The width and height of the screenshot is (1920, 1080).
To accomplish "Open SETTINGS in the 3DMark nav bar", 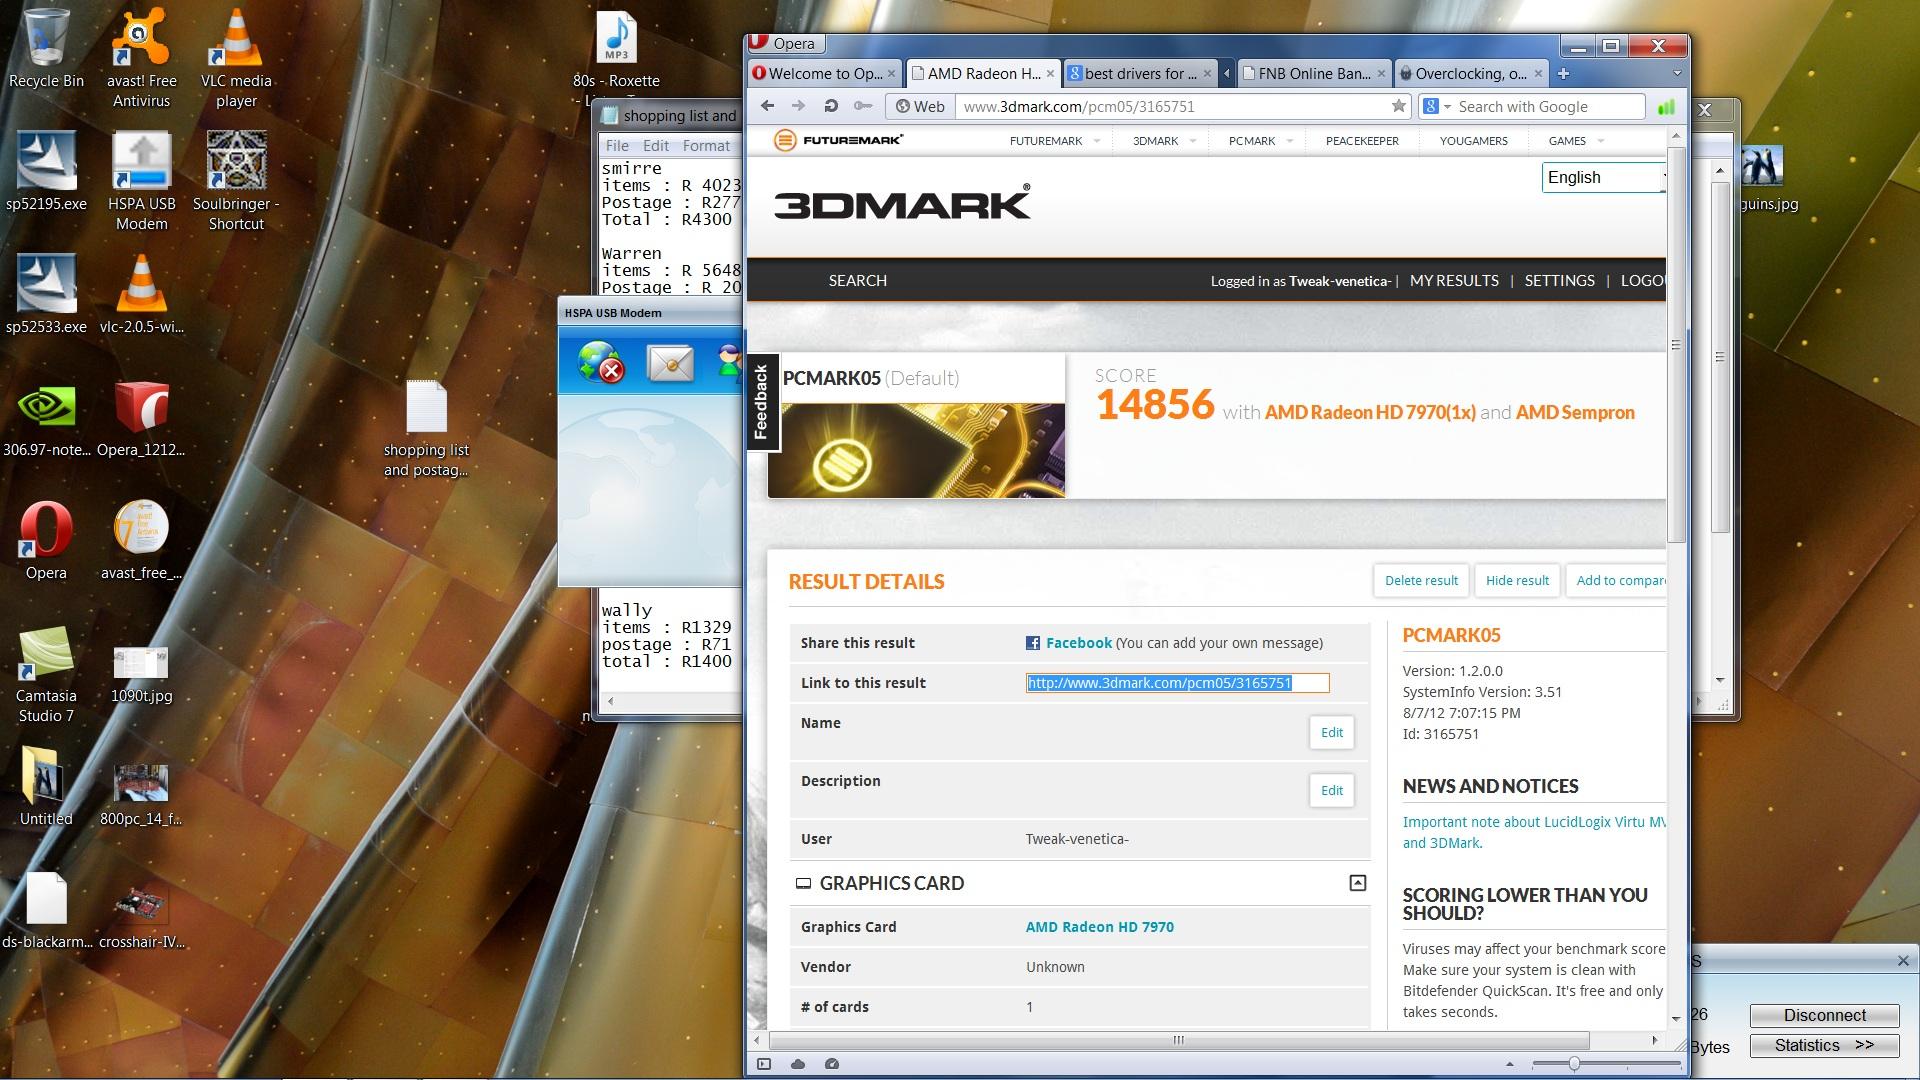I will [x=1559, y=281].
